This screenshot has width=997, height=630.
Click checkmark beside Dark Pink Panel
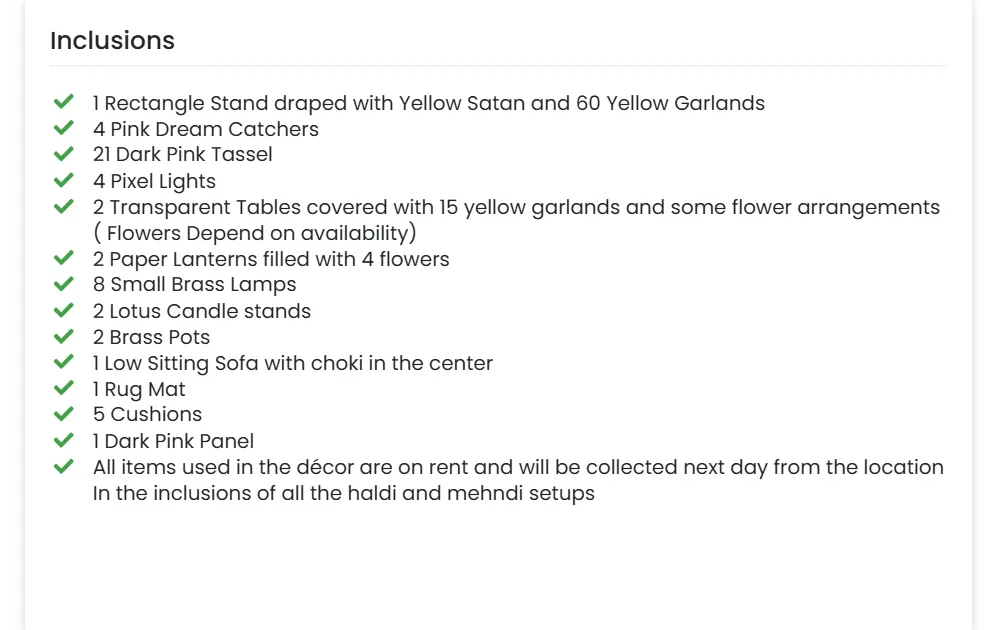point(64,440)
